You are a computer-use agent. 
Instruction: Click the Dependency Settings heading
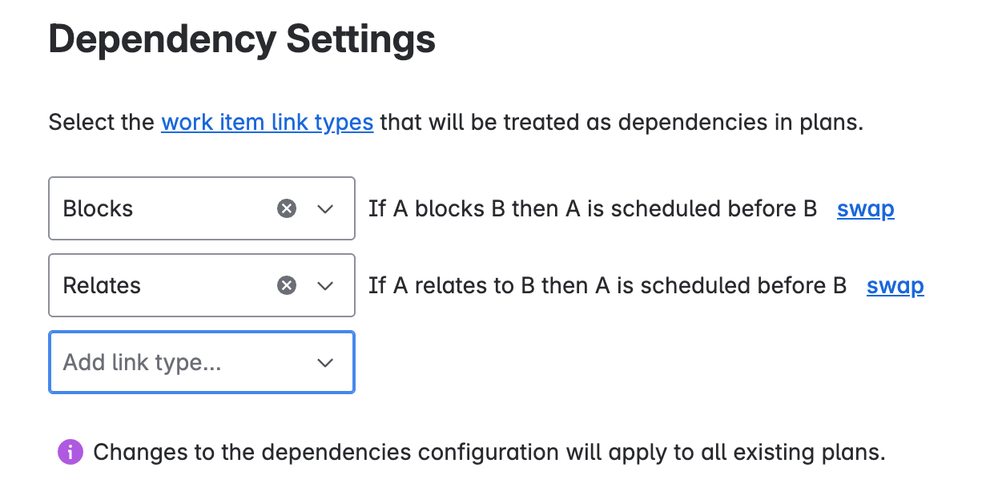point(242,39)
